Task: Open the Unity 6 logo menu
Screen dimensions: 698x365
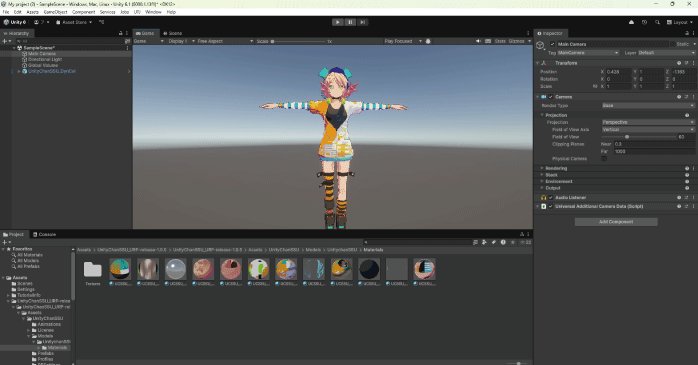Action: click(x=15, y=22)
